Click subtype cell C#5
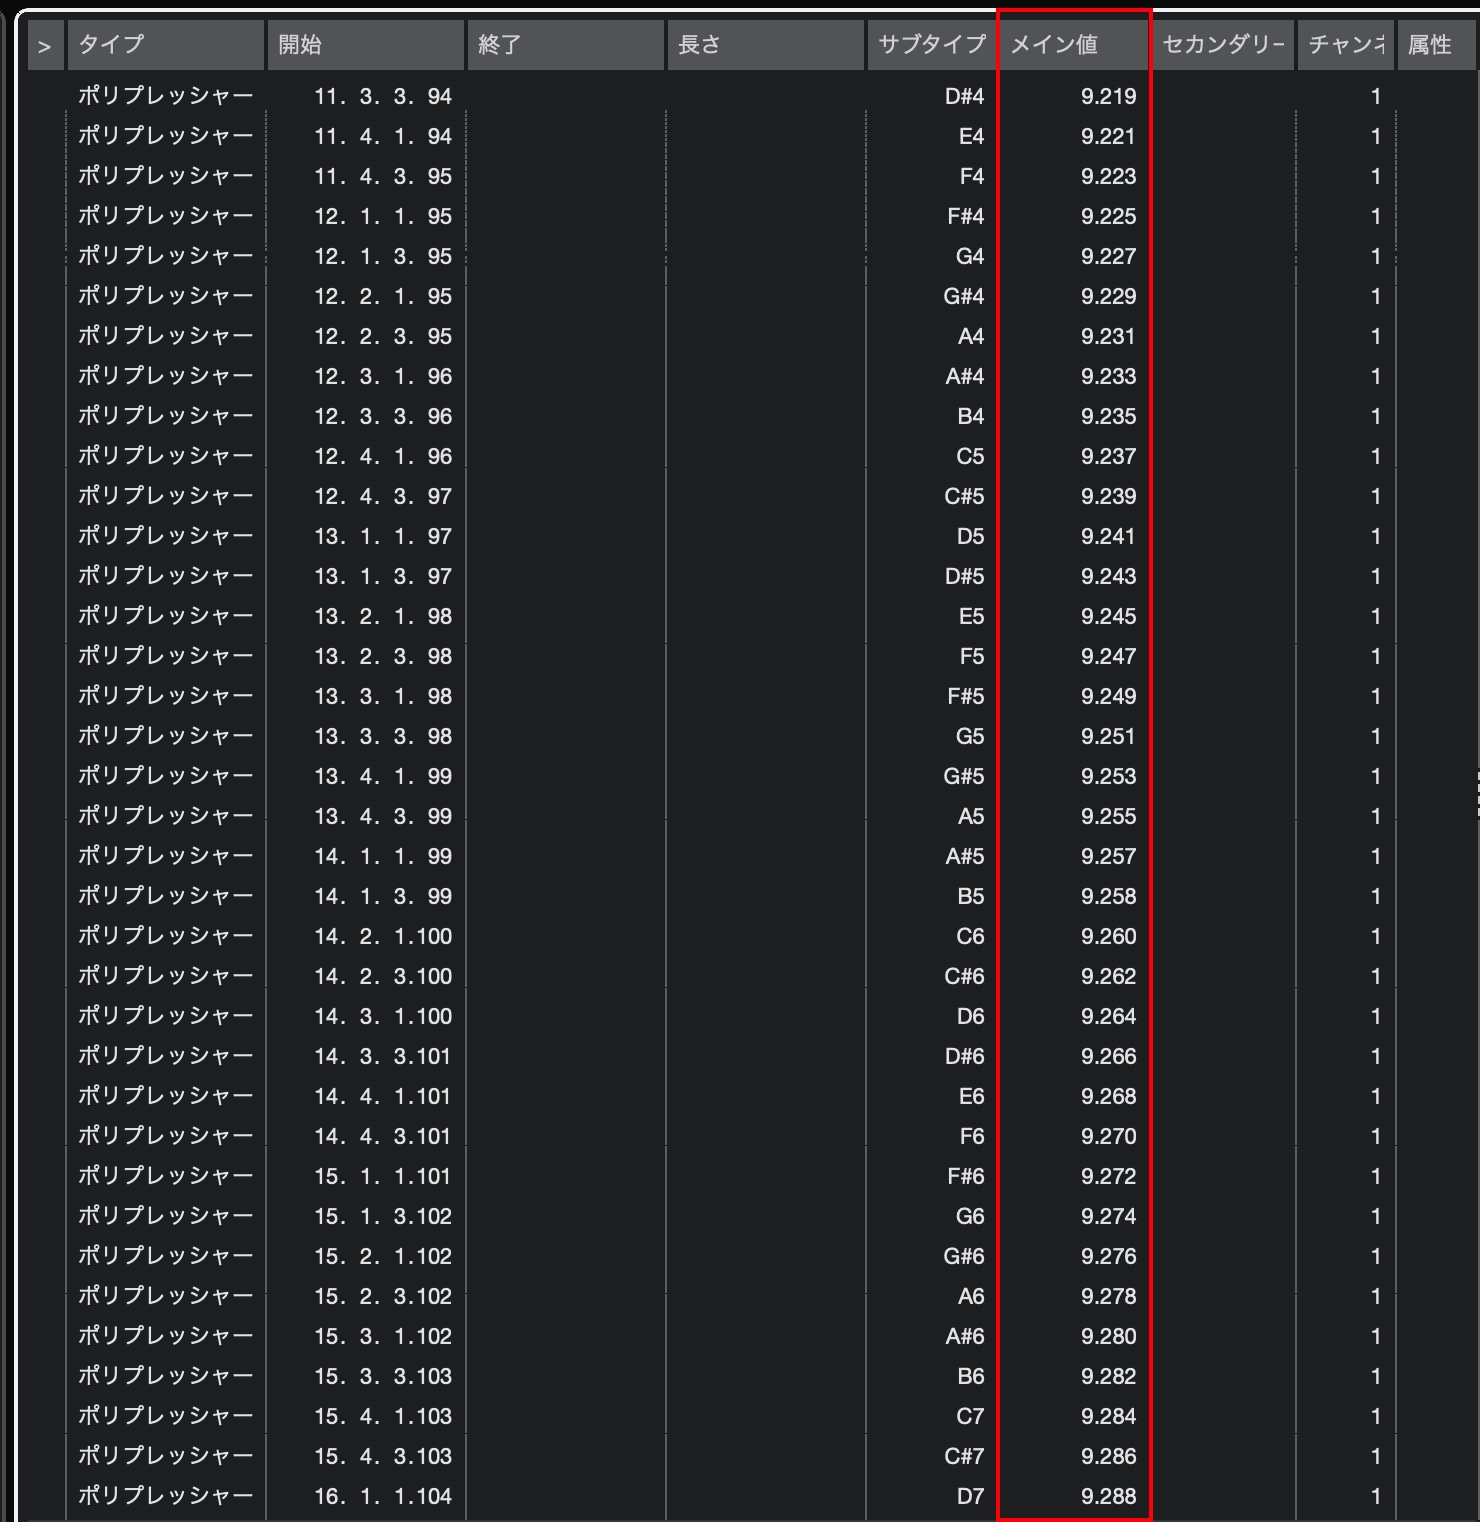The image size is (1480, 1522). point(964,496)
